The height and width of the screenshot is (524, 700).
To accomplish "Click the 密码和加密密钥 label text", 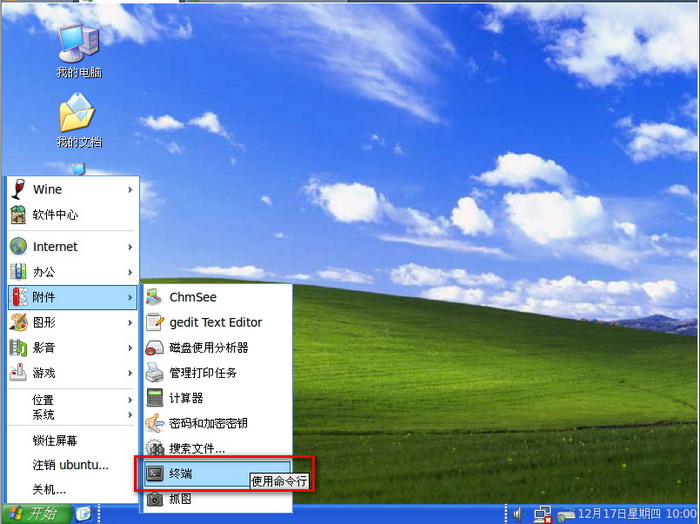I will point(208,423).
